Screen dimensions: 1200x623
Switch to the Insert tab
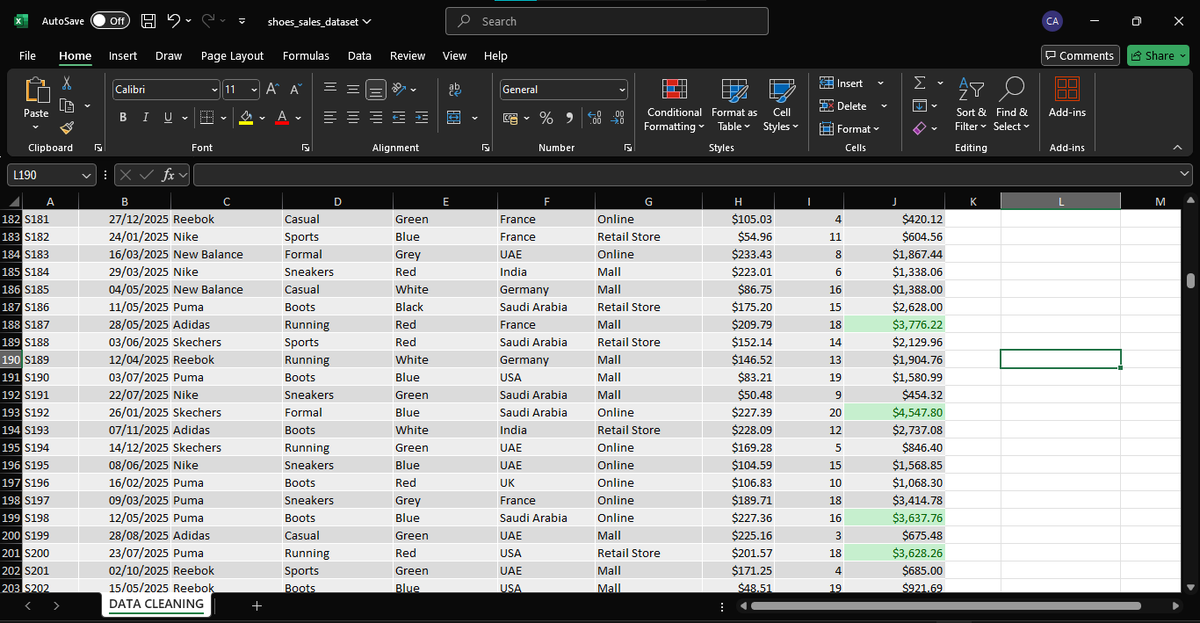click(123, 56)
